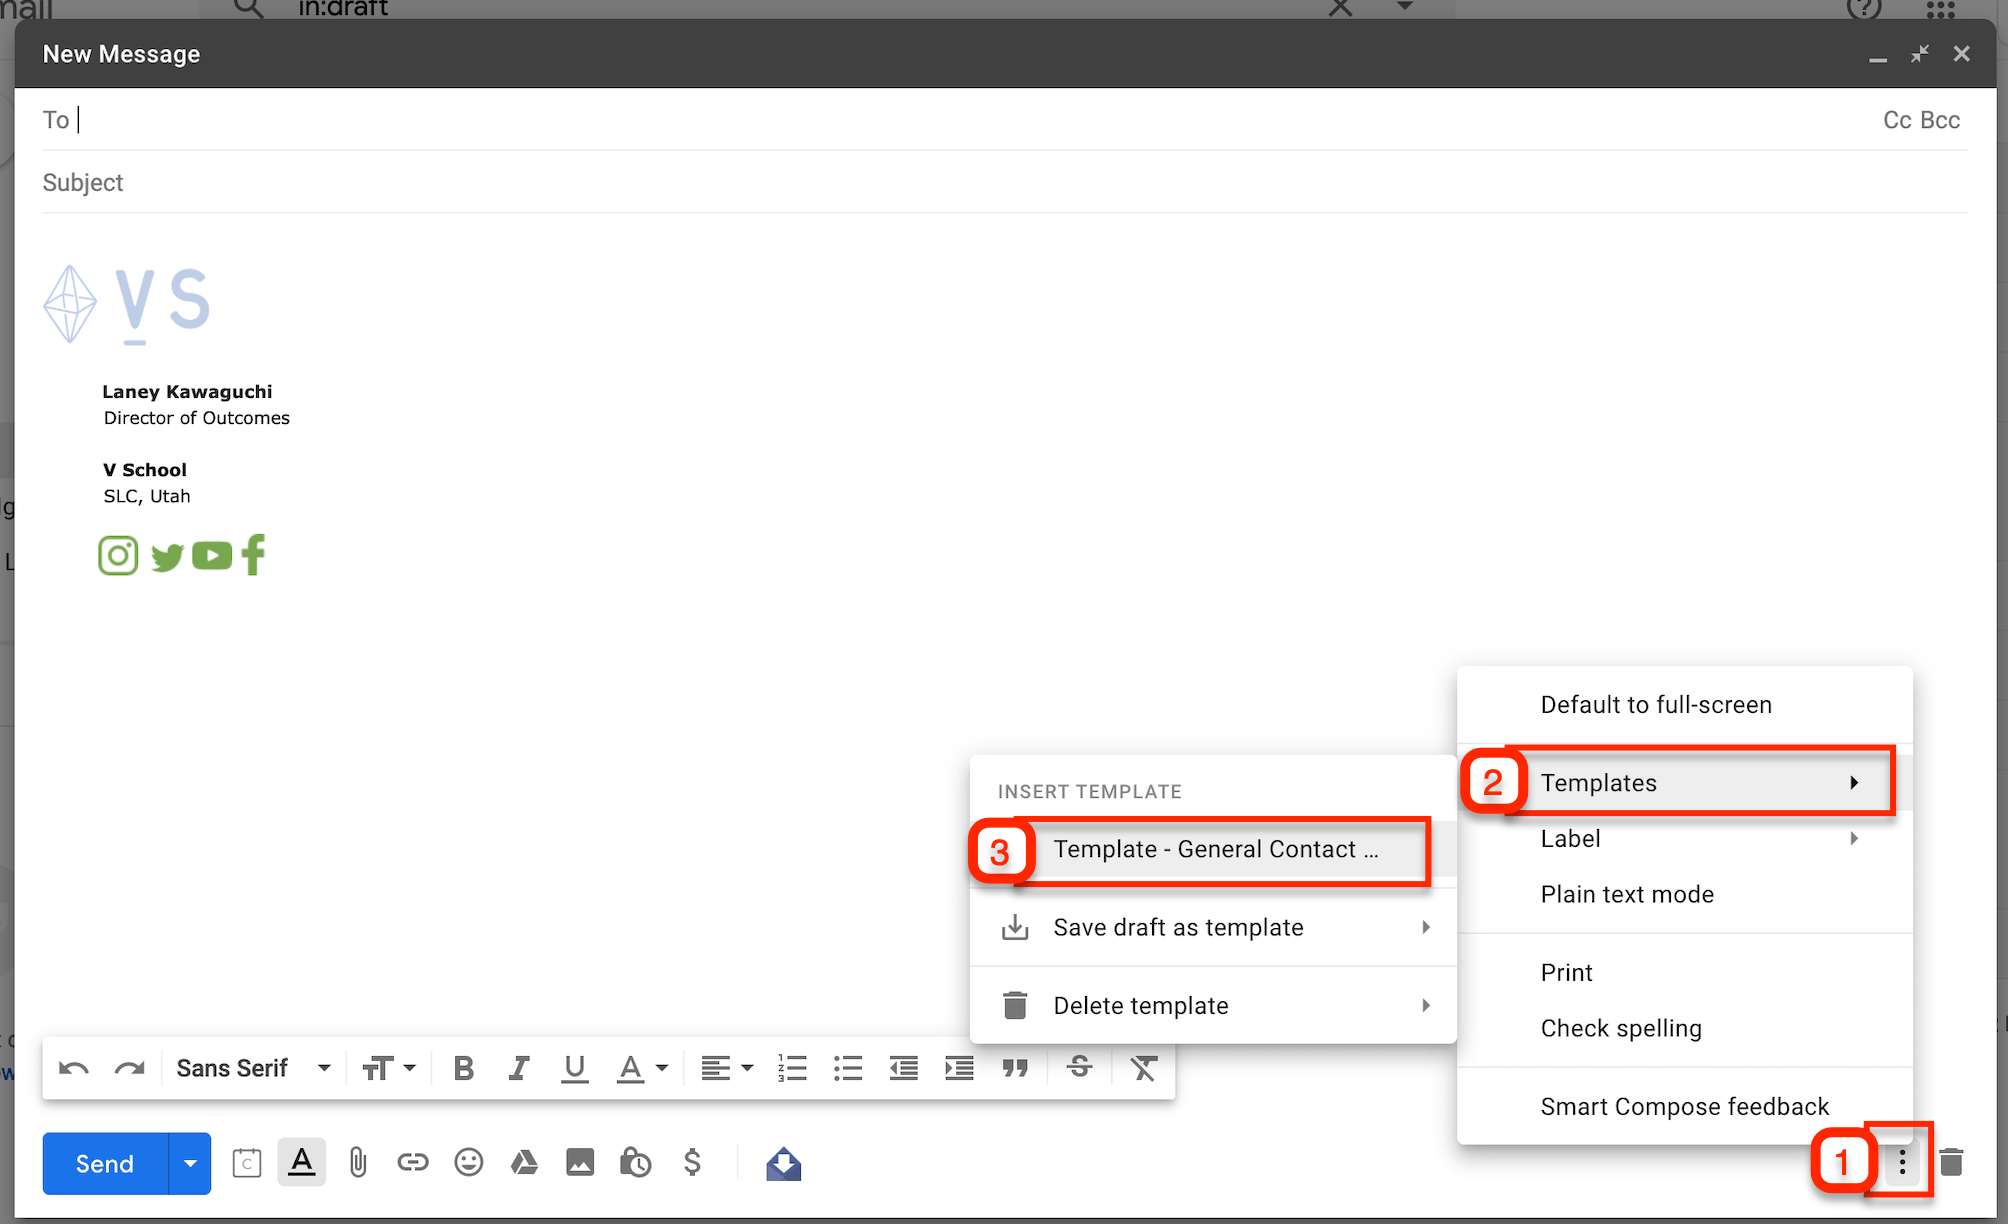
Task: Select Template - General Contact from the menu
Action: [x=1215, y=850]
